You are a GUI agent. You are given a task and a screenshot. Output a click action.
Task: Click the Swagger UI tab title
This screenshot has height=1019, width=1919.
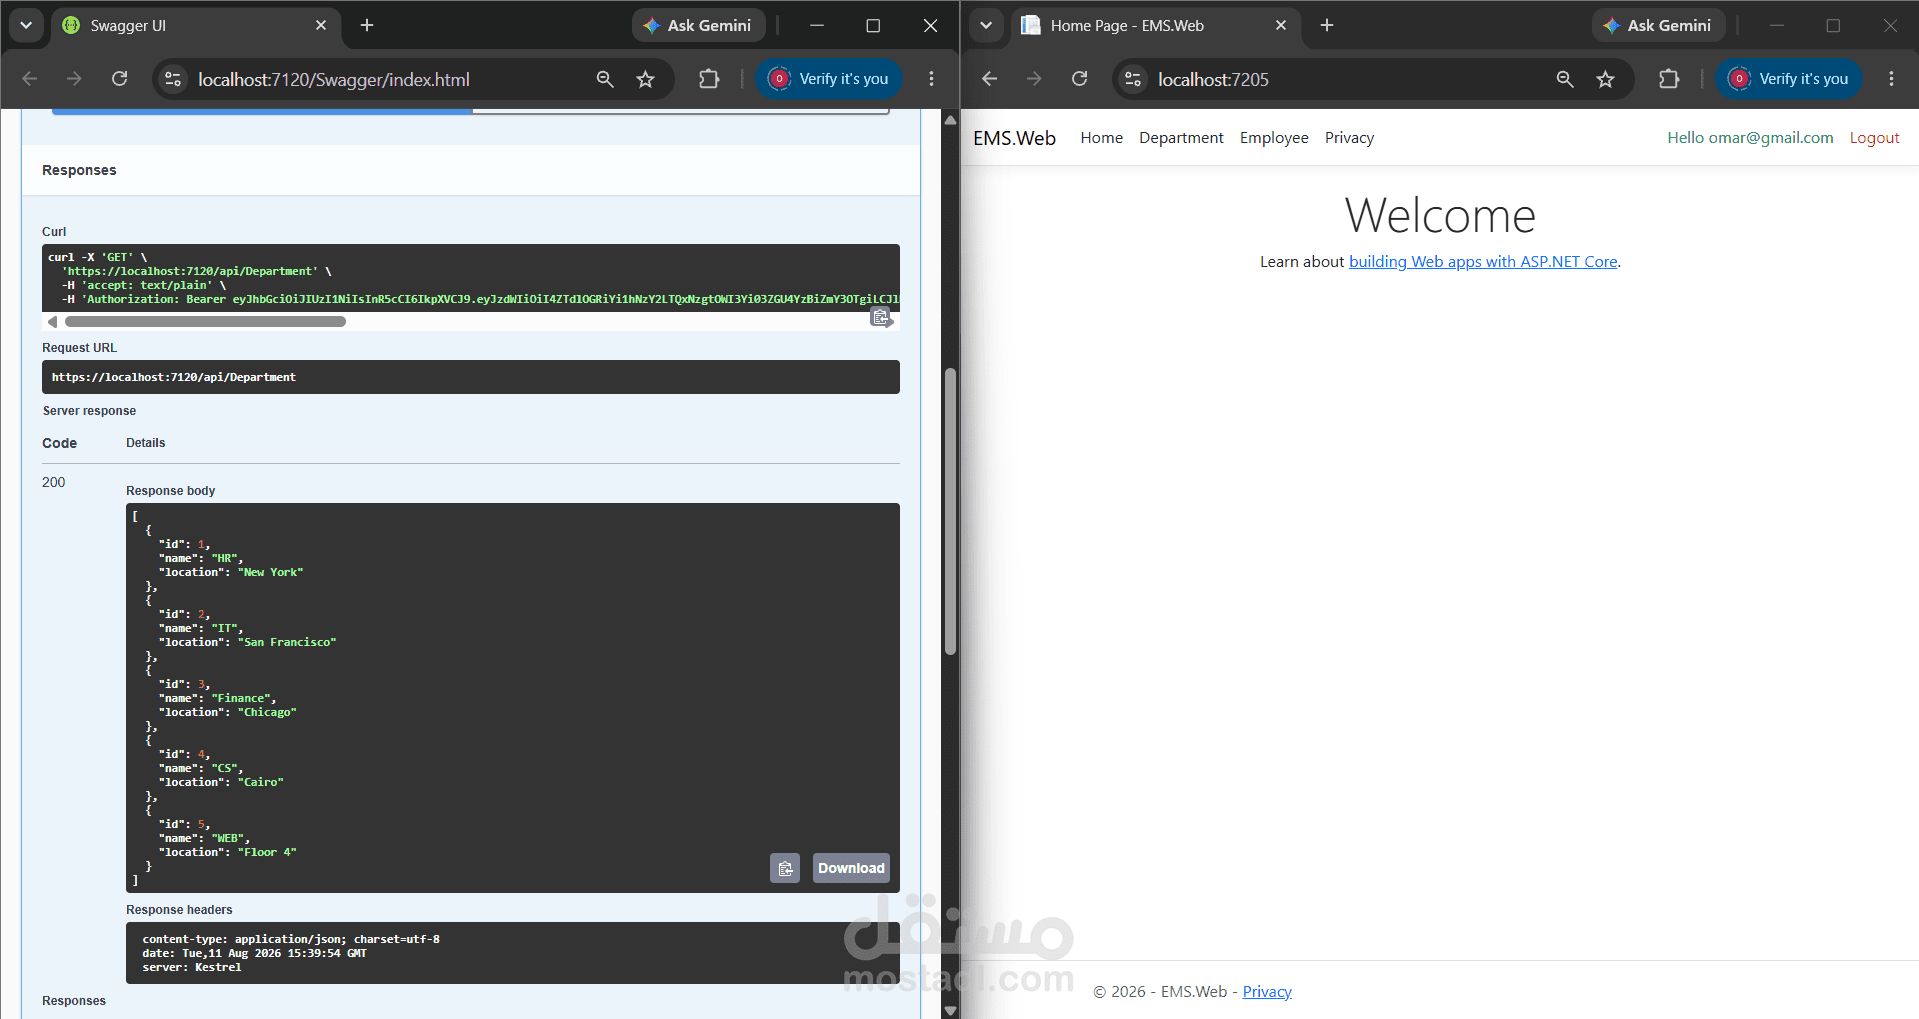pyautogui.click(x=128, y=26)
